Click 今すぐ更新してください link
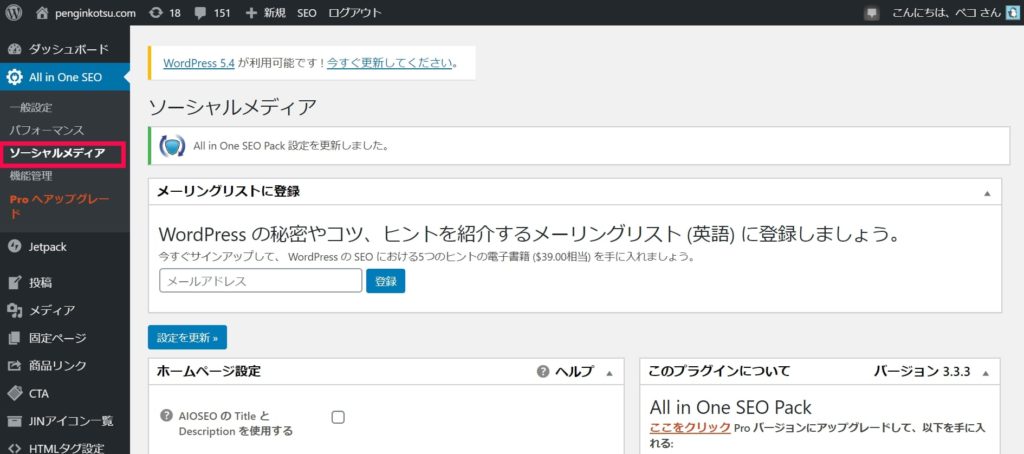Viewport: 1024px width, 454px height. pos(390,63)
